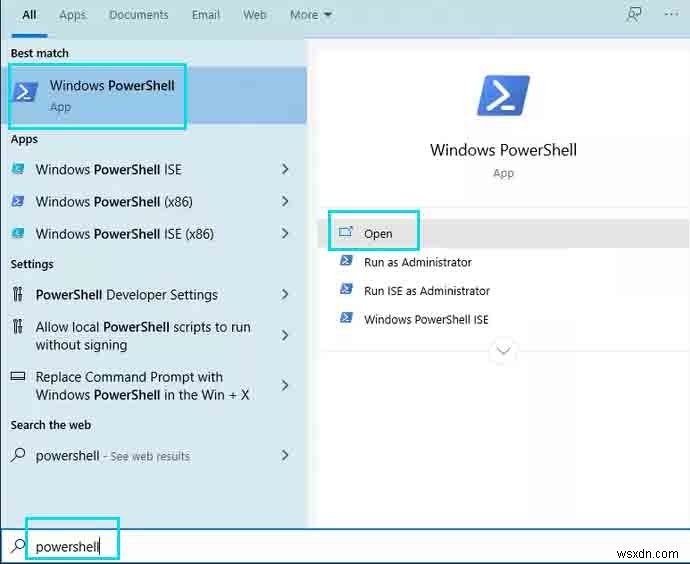Expand PowerShell Developer Settings arrow
690x564 pixels.
tap(285, 294)
